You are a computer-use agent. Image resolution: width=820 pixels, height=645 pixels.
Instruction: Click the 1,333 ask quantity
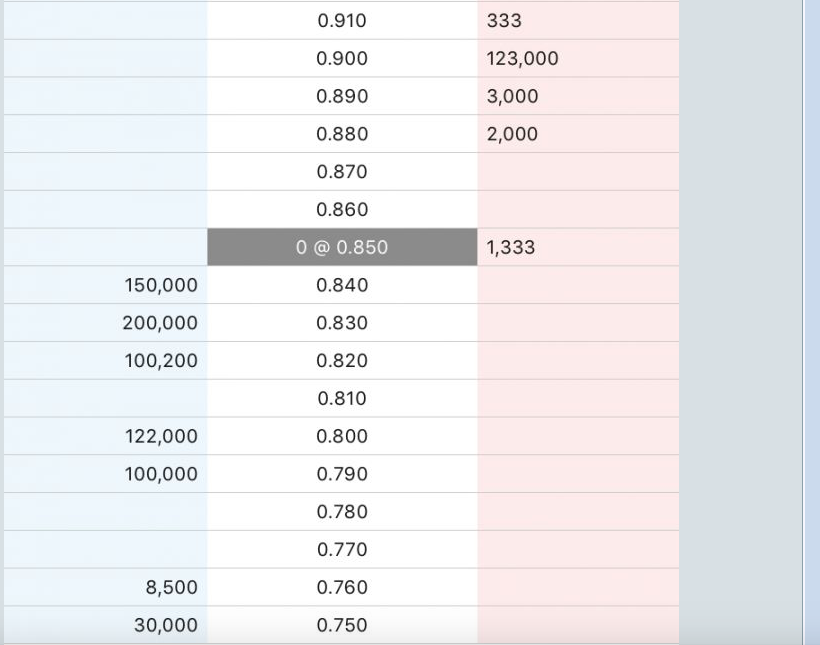511,247
